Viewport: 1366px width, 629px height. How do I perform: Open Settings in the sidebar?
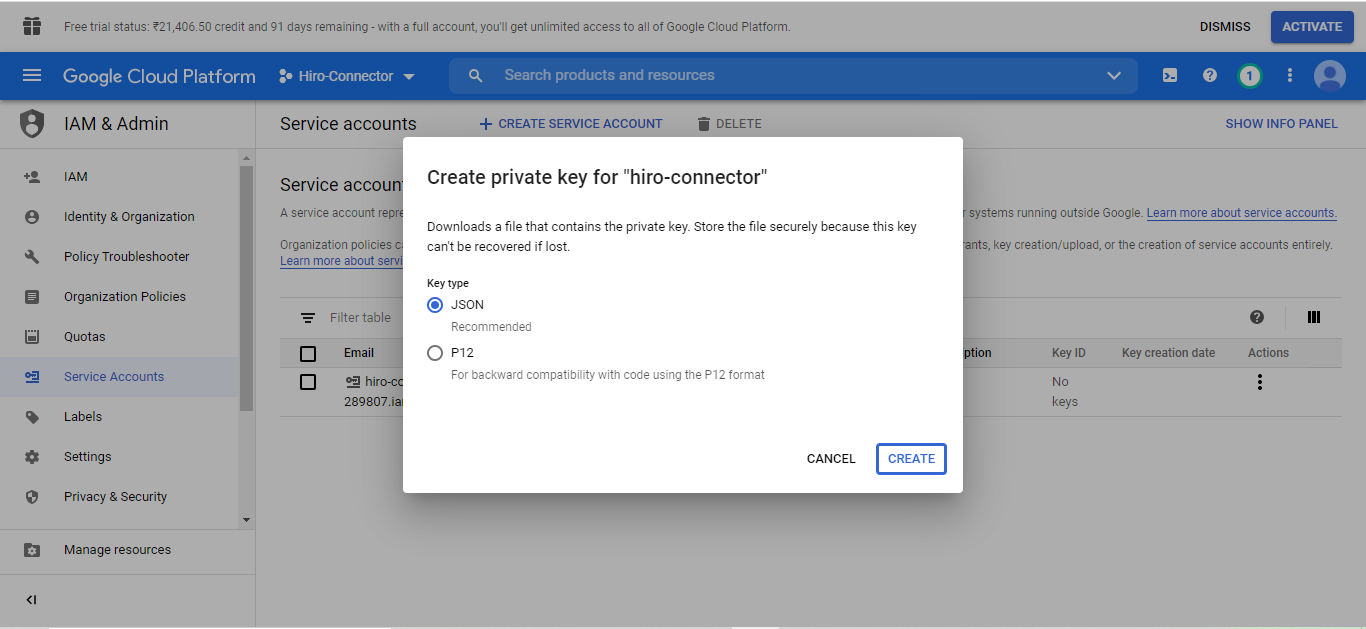click(88, 457)
